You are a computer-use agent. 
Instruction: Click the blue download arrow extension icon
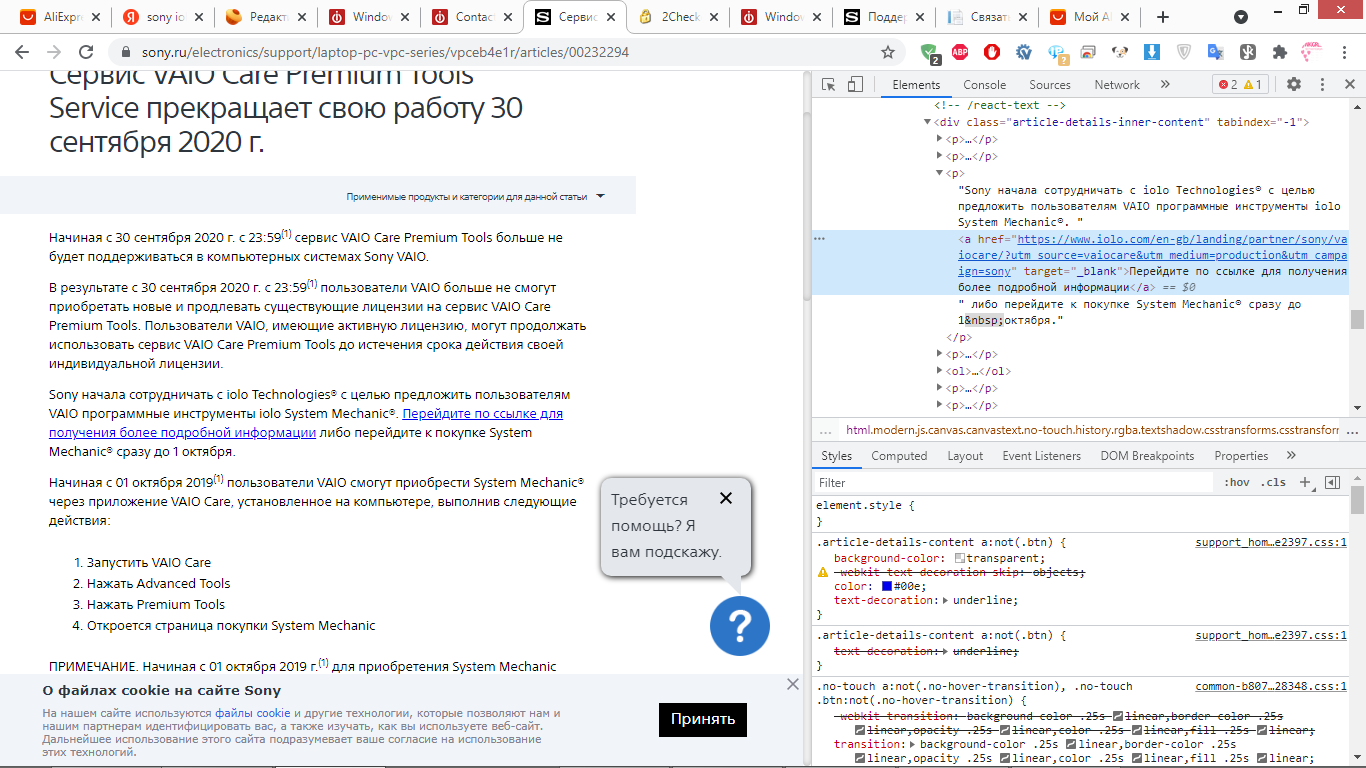point(1152,52)
